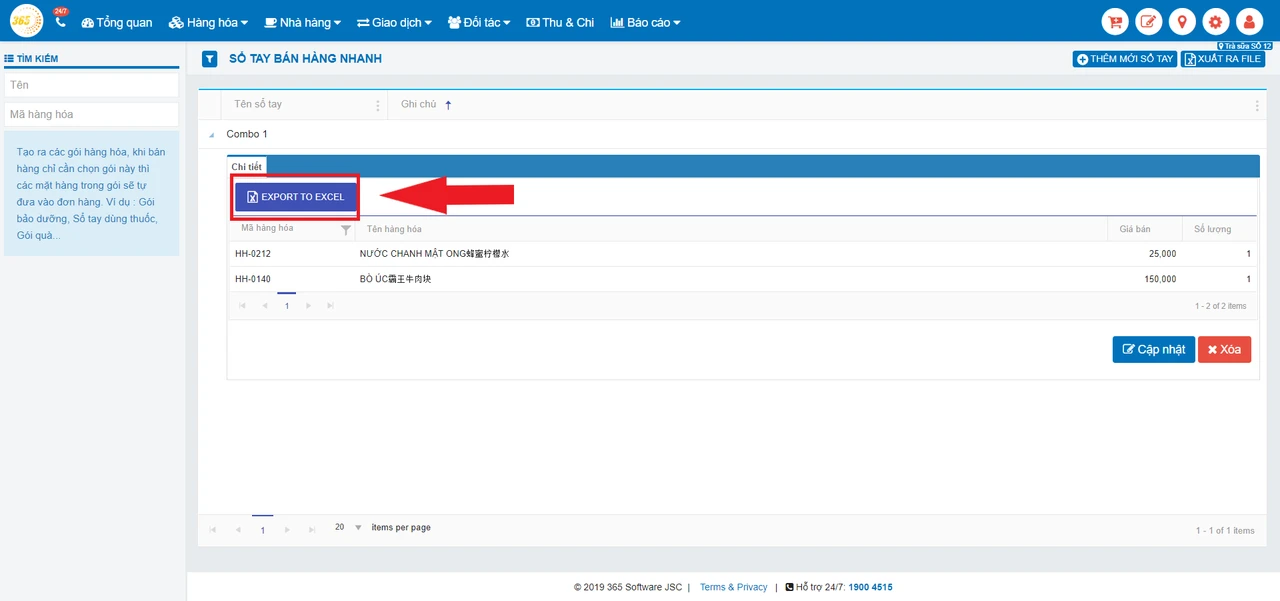The height and width of the screenshot is (601, 1280).
Task: Click the red location pin icon
Action: coord(1182,22)
